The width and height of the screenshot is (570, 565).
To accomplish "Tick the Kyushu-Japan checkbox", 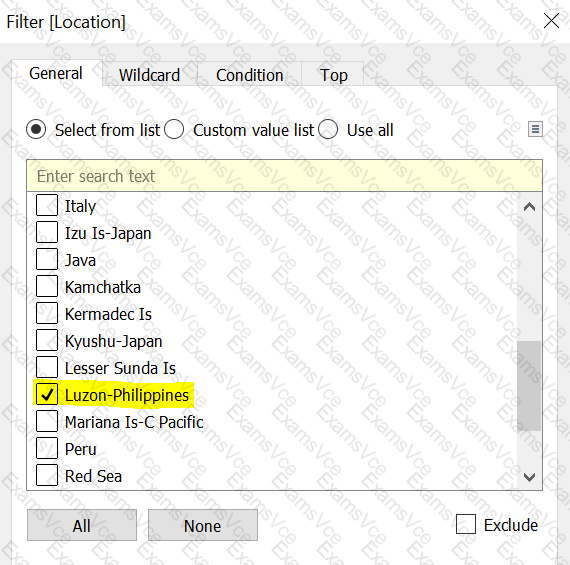I will [x=47, y=340].
